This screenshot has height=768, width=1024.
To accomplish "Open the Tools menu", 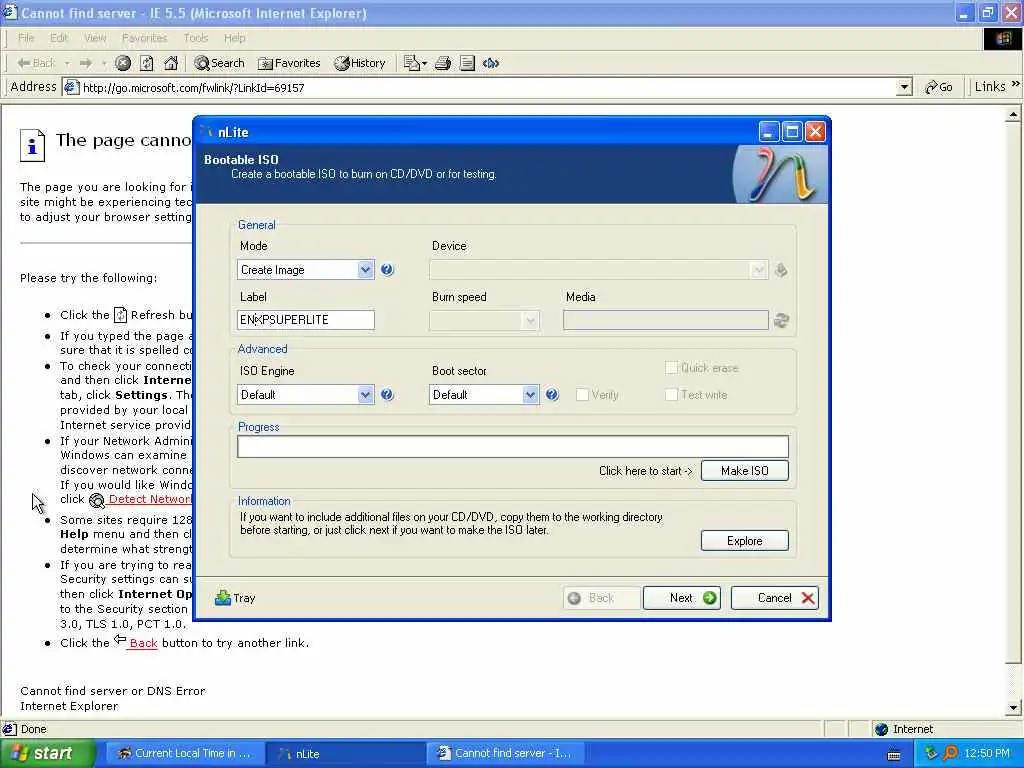I will pyautogui.click(x=195, y=38).
